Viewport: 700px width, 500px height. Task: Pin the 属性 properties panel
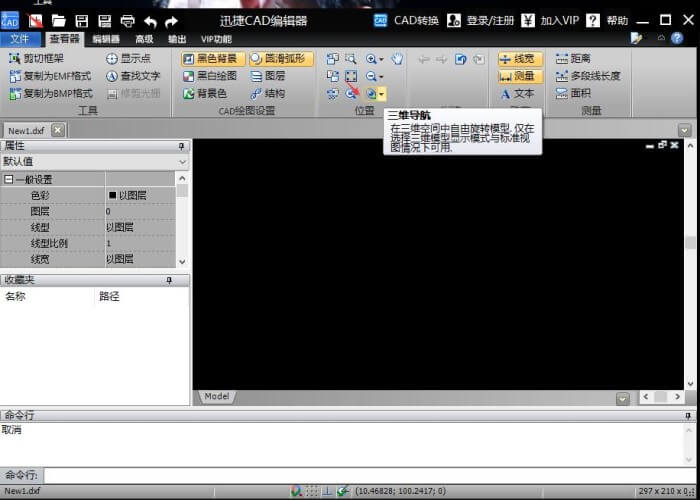pyautogui.click(x=181, y=146)
